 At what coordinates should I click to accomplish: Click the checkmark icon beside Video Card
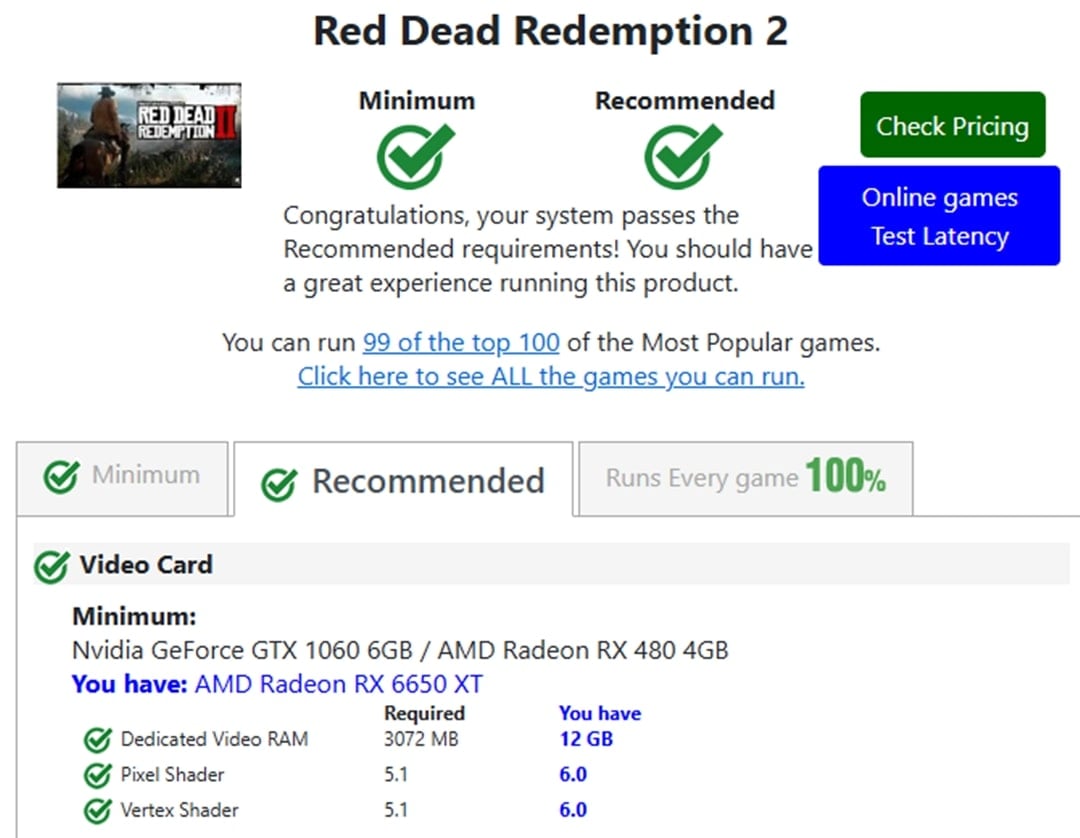click(52, 566)
